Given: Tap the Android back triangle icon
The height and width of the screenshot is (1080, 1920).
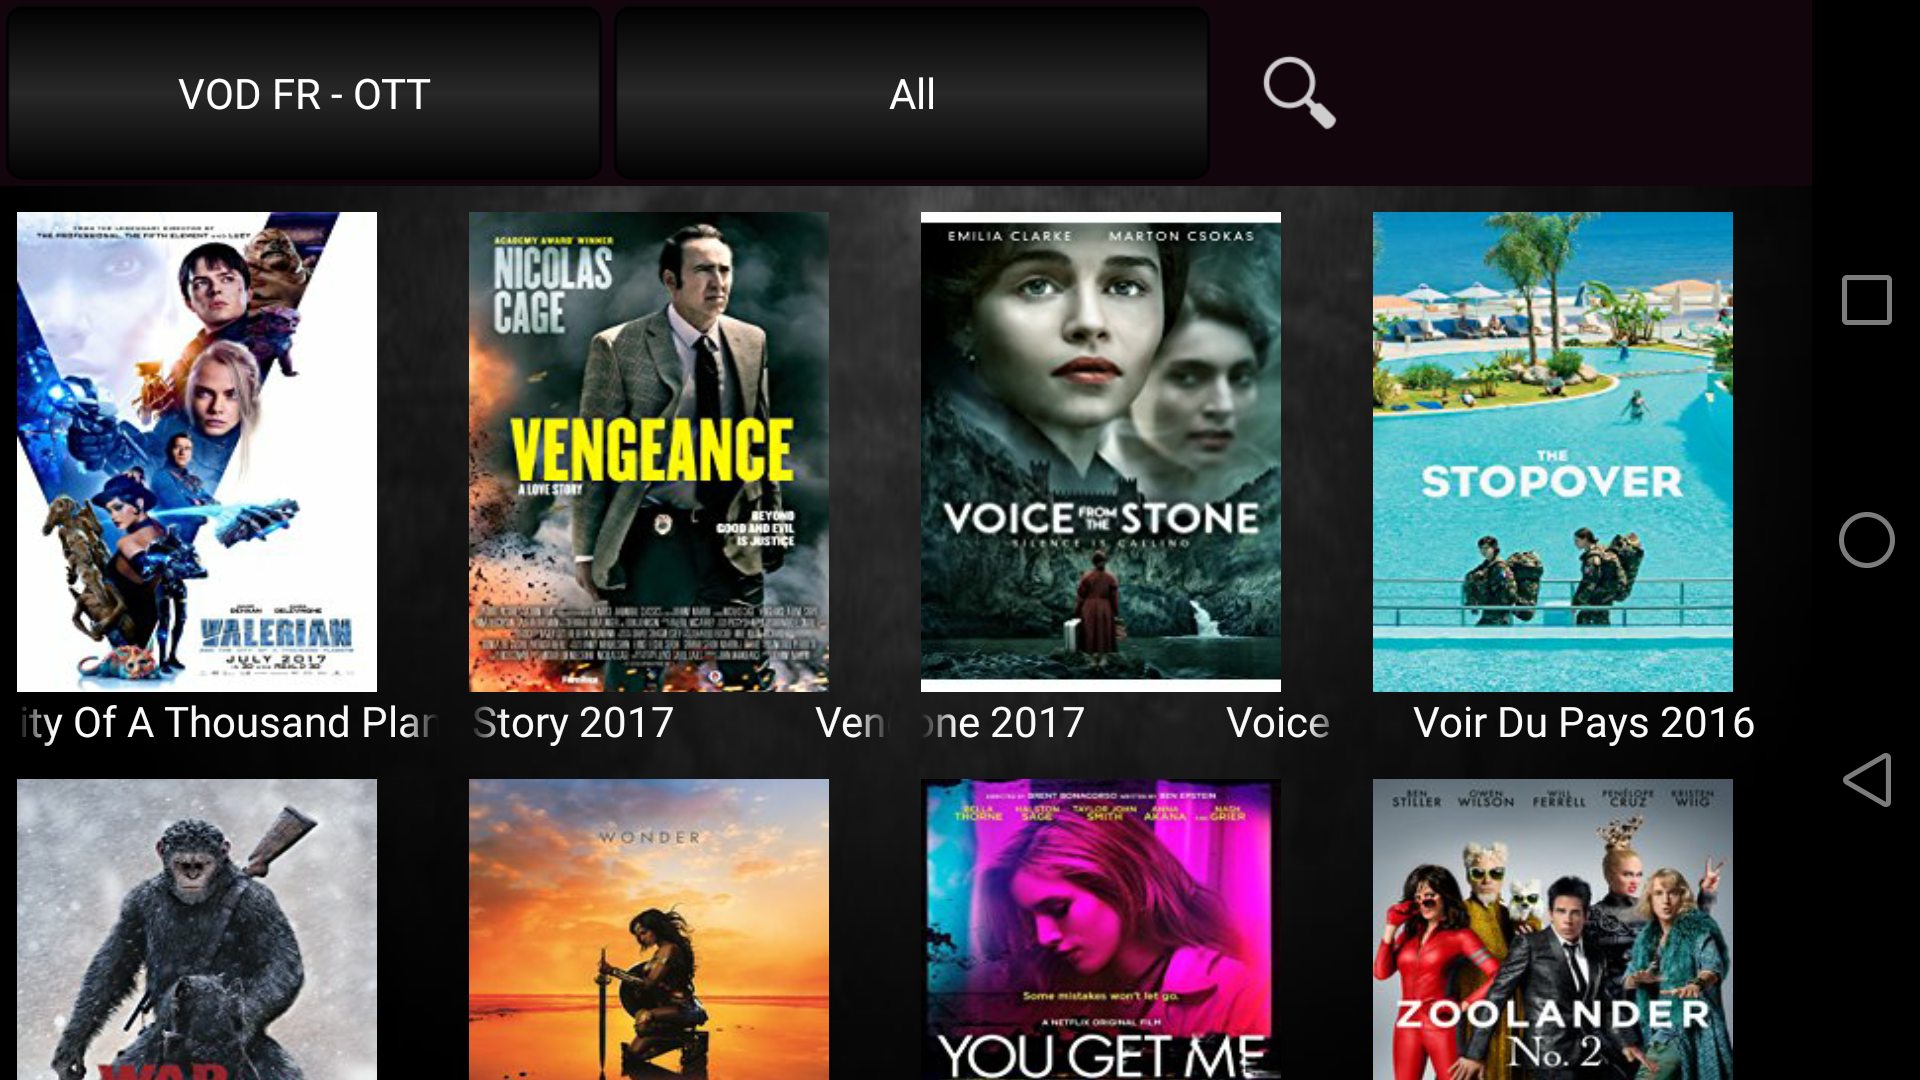Looking at the screenshot, I should click(1867, 780).
